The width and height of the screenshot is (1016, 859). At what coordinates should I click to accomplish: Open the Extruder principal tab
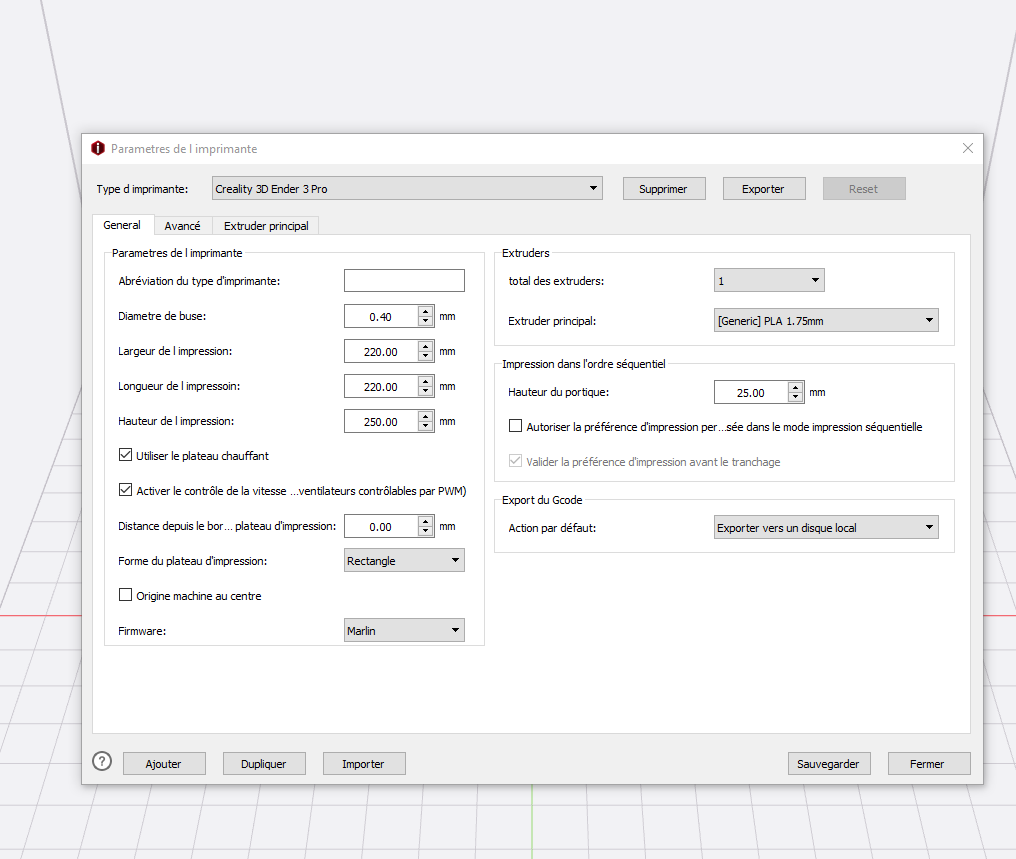point(266,225)
